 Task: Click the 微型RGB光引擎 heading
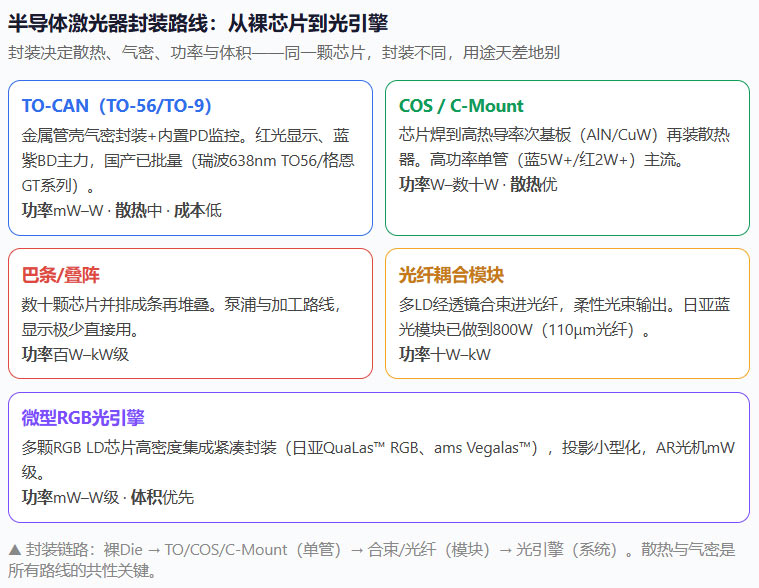(x=83, y=418)
